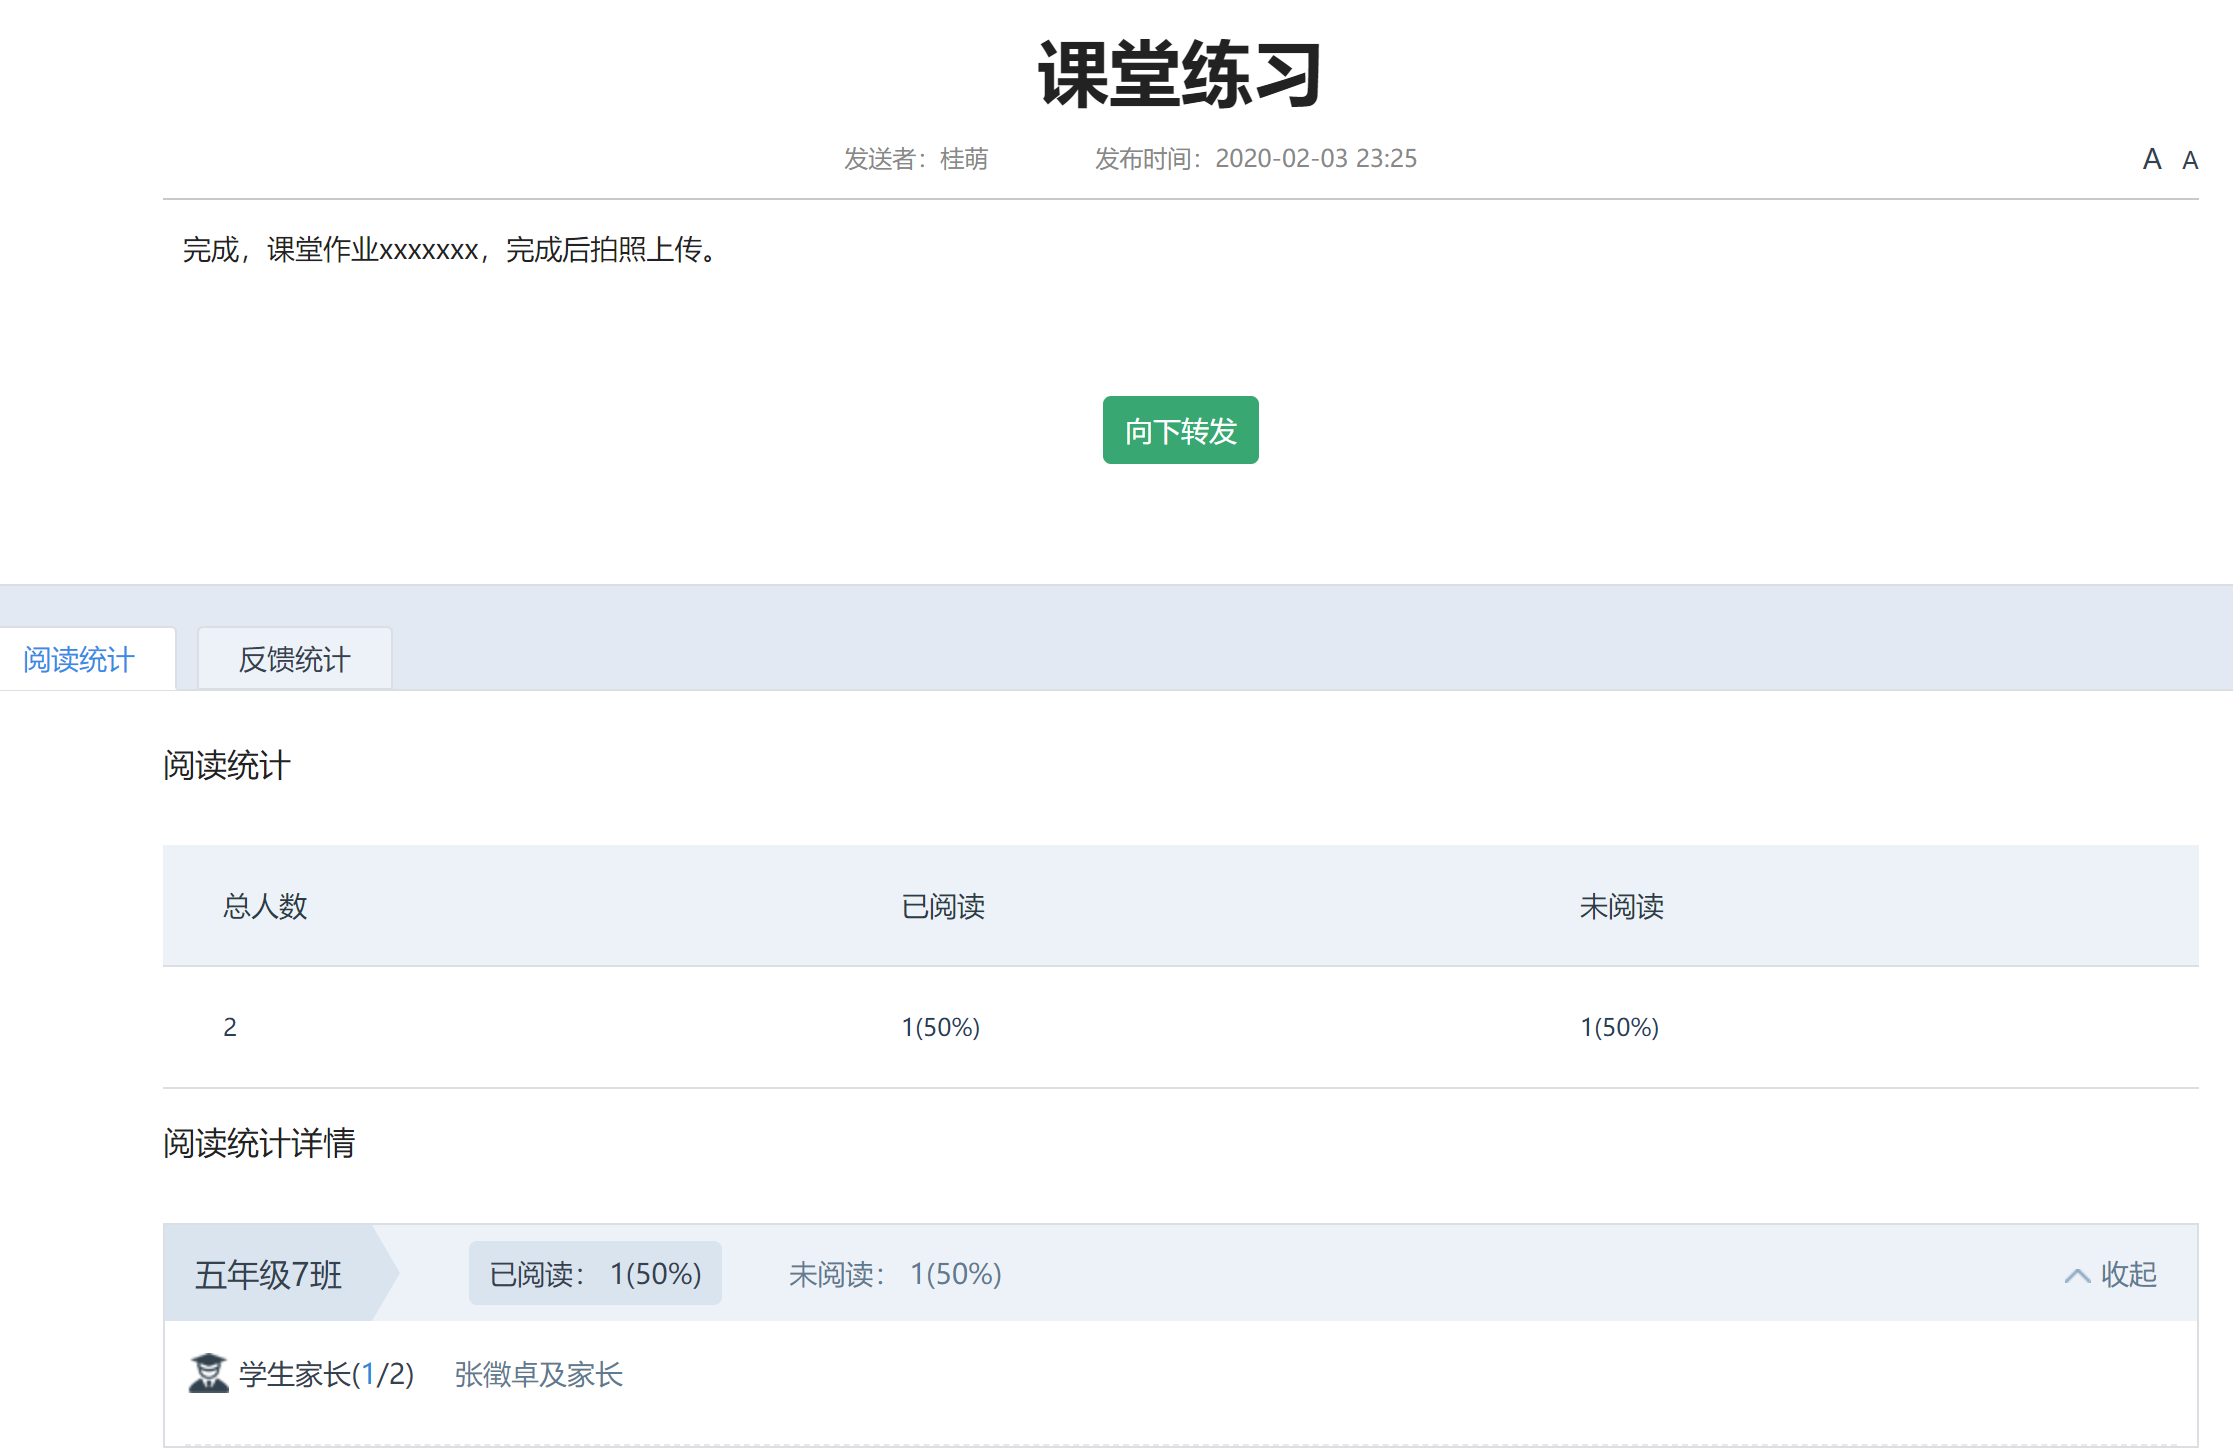The width and height of the screenshot is (2233, 1454).
Task: Click the 五年级7班 class label
Action: (268, 1274)
